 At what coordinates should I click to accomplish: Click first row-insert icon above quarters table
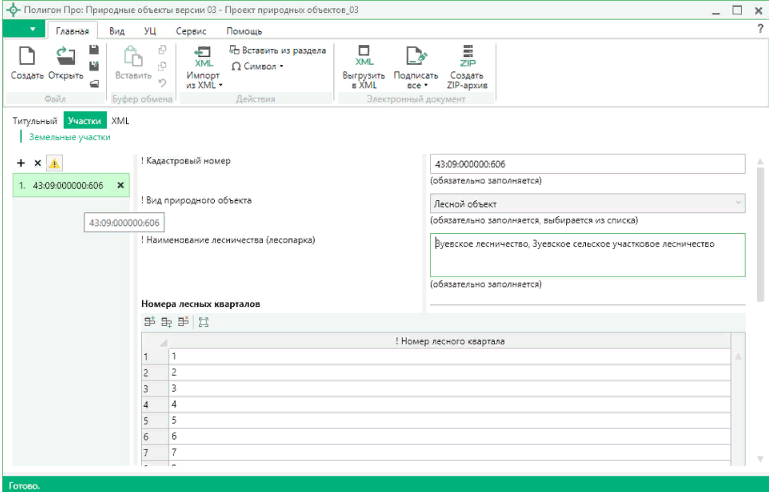[149, 322]
